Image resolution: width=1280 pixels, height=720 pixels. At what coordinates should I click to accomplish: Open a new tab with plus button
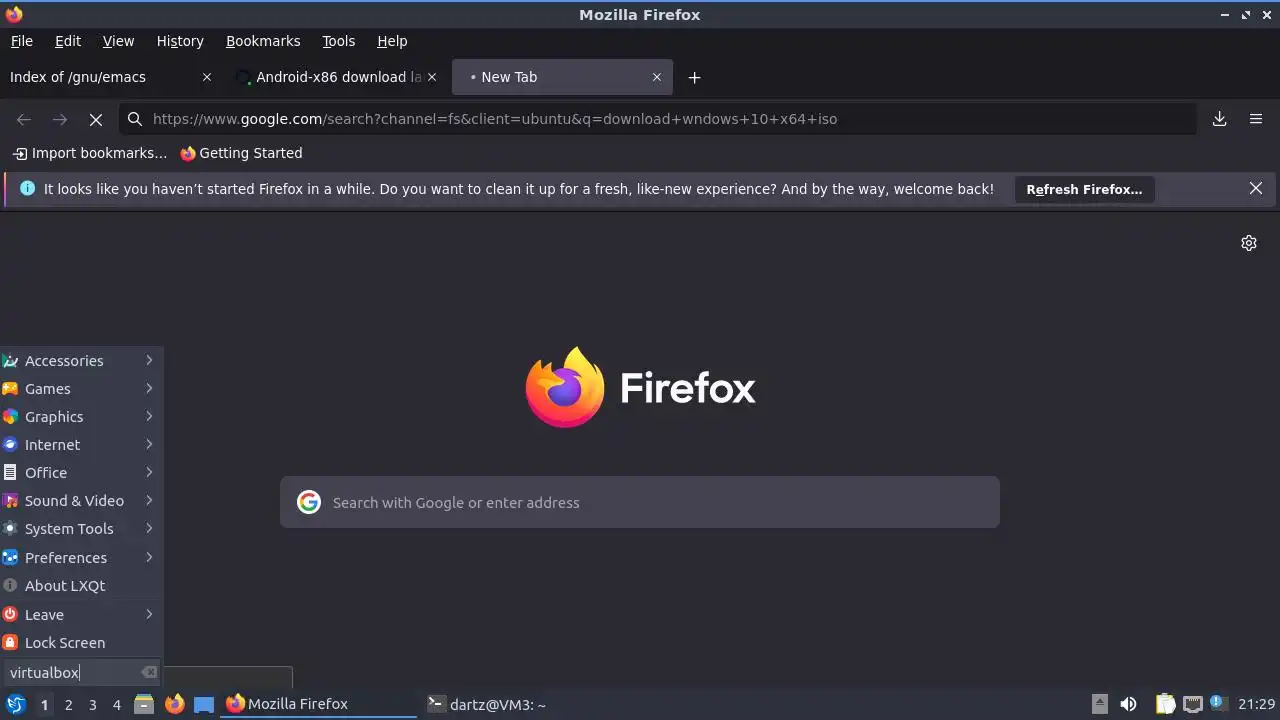(x=694, y=77)
